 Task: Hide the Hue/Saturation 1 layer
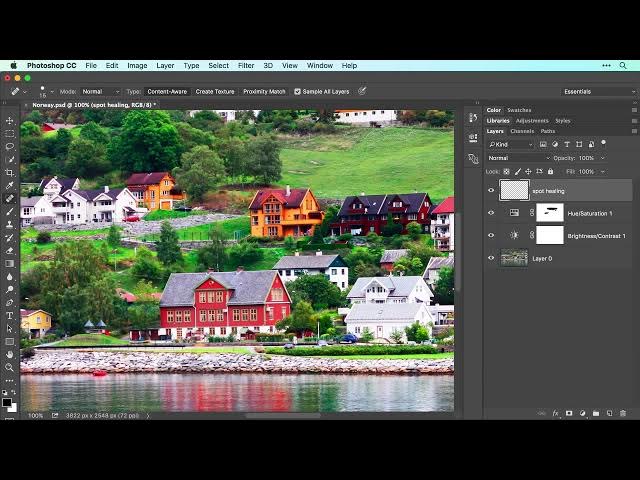point(491,213)
